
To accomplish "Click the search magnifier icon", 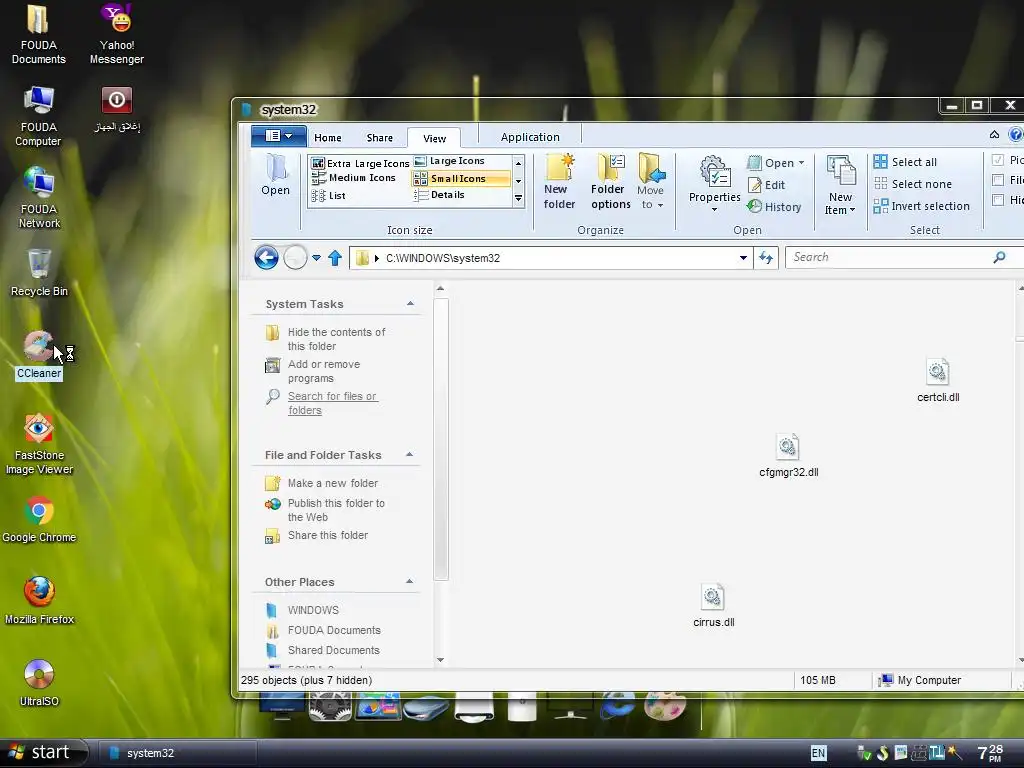I will (x=999, y=257).
